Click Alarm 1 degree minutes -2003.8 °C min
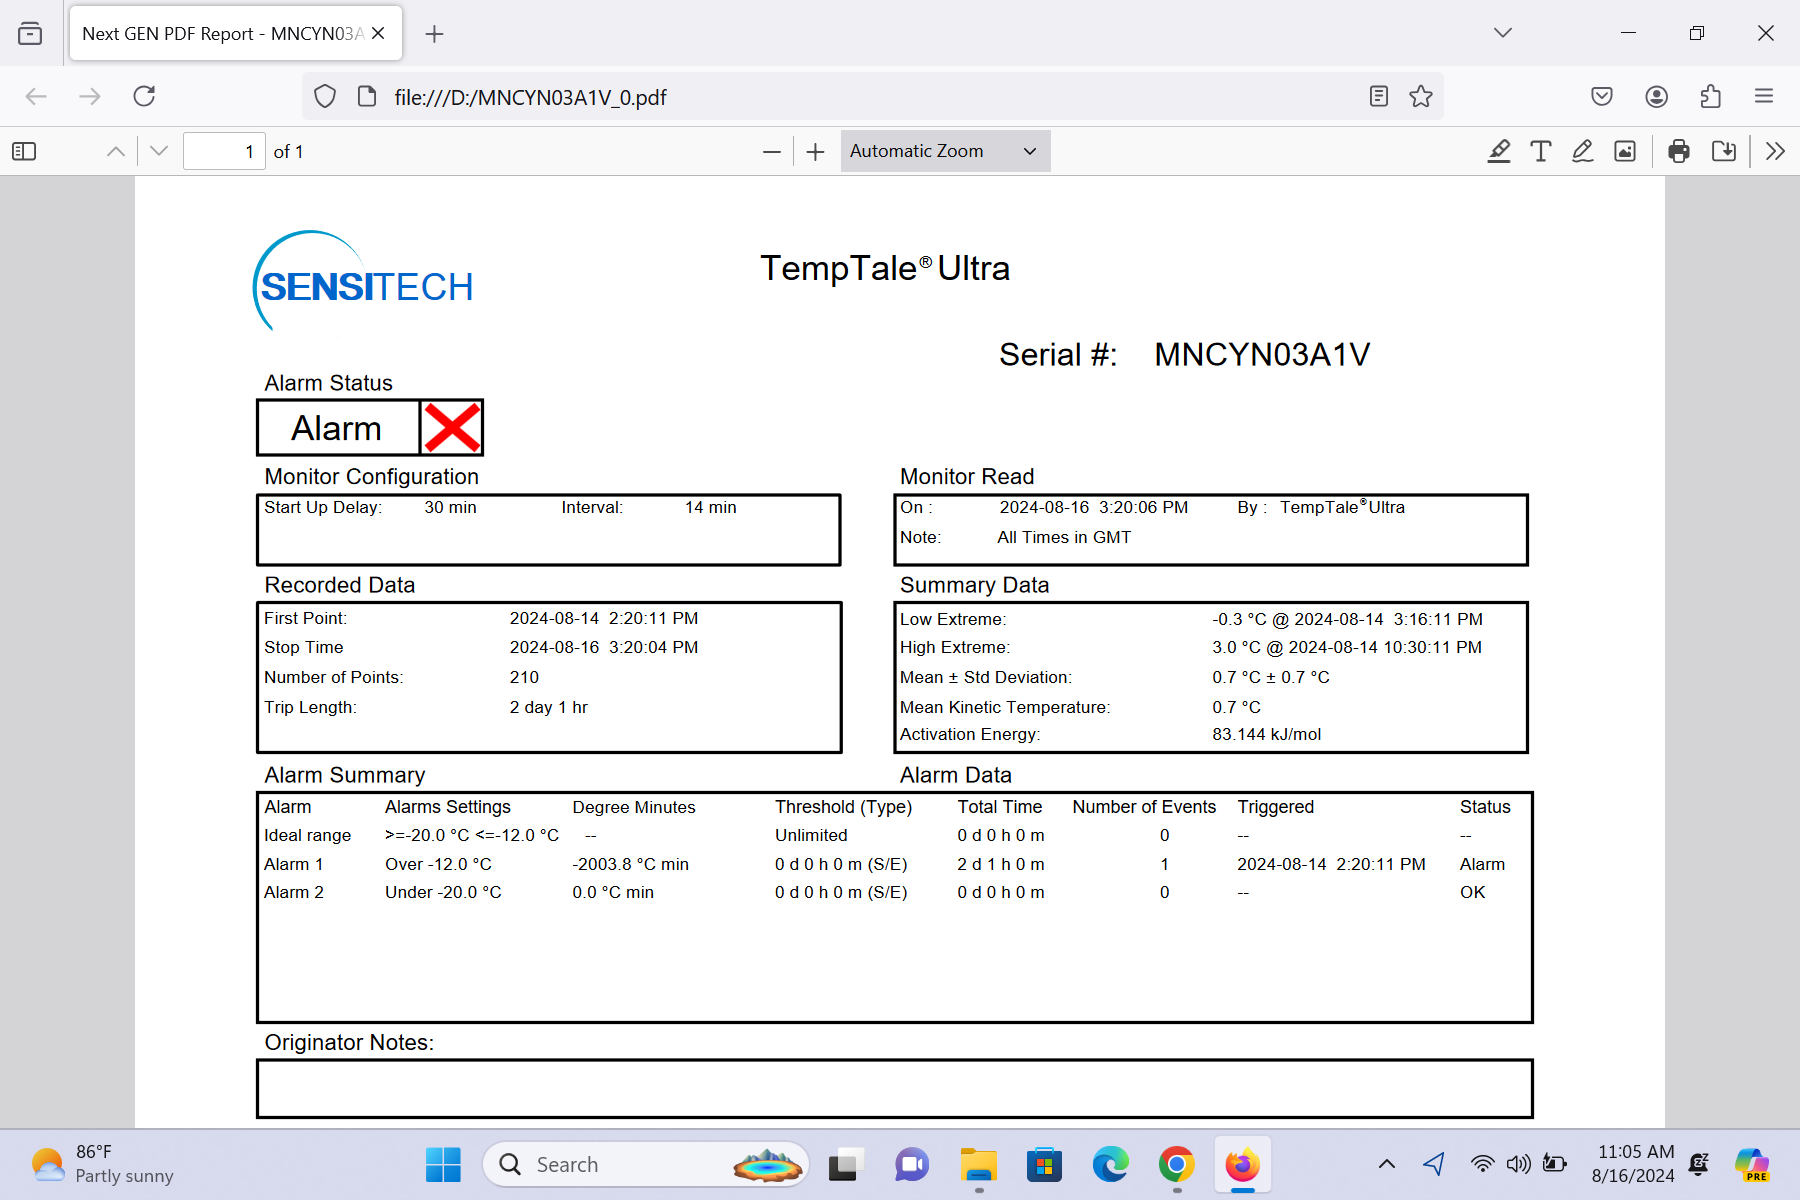The image size is (1800, 1200). (630, 864)
